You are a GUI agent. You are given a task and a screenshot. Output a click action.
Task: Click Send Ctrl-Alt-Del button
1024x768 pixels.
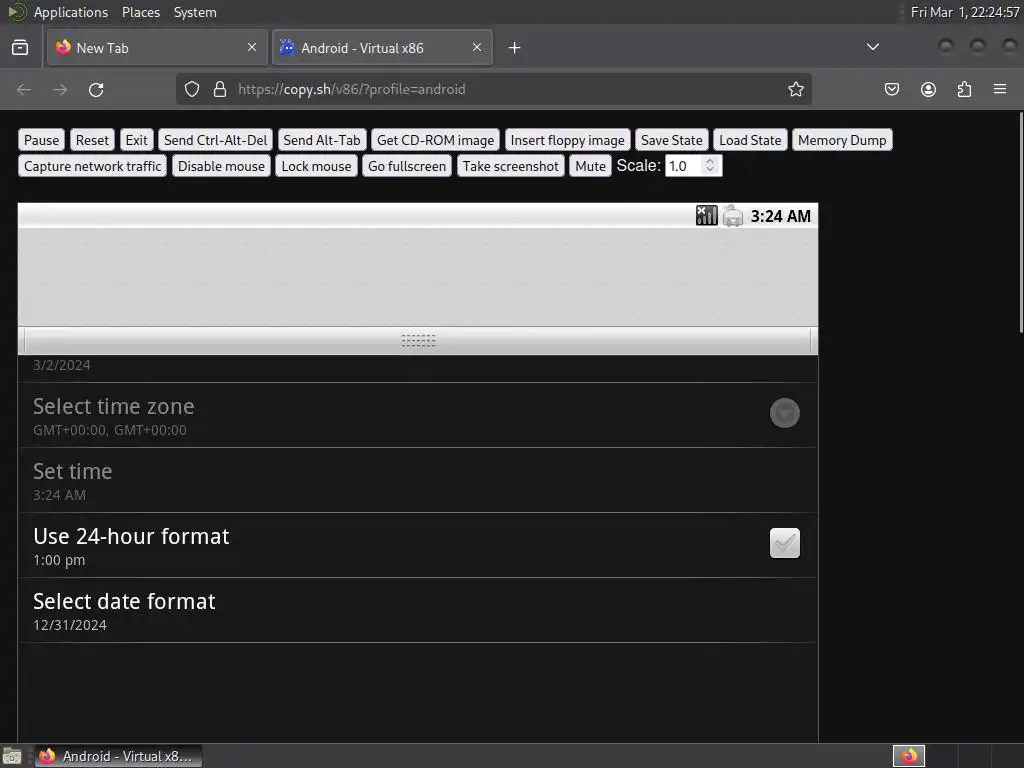[x=216, y=140]
